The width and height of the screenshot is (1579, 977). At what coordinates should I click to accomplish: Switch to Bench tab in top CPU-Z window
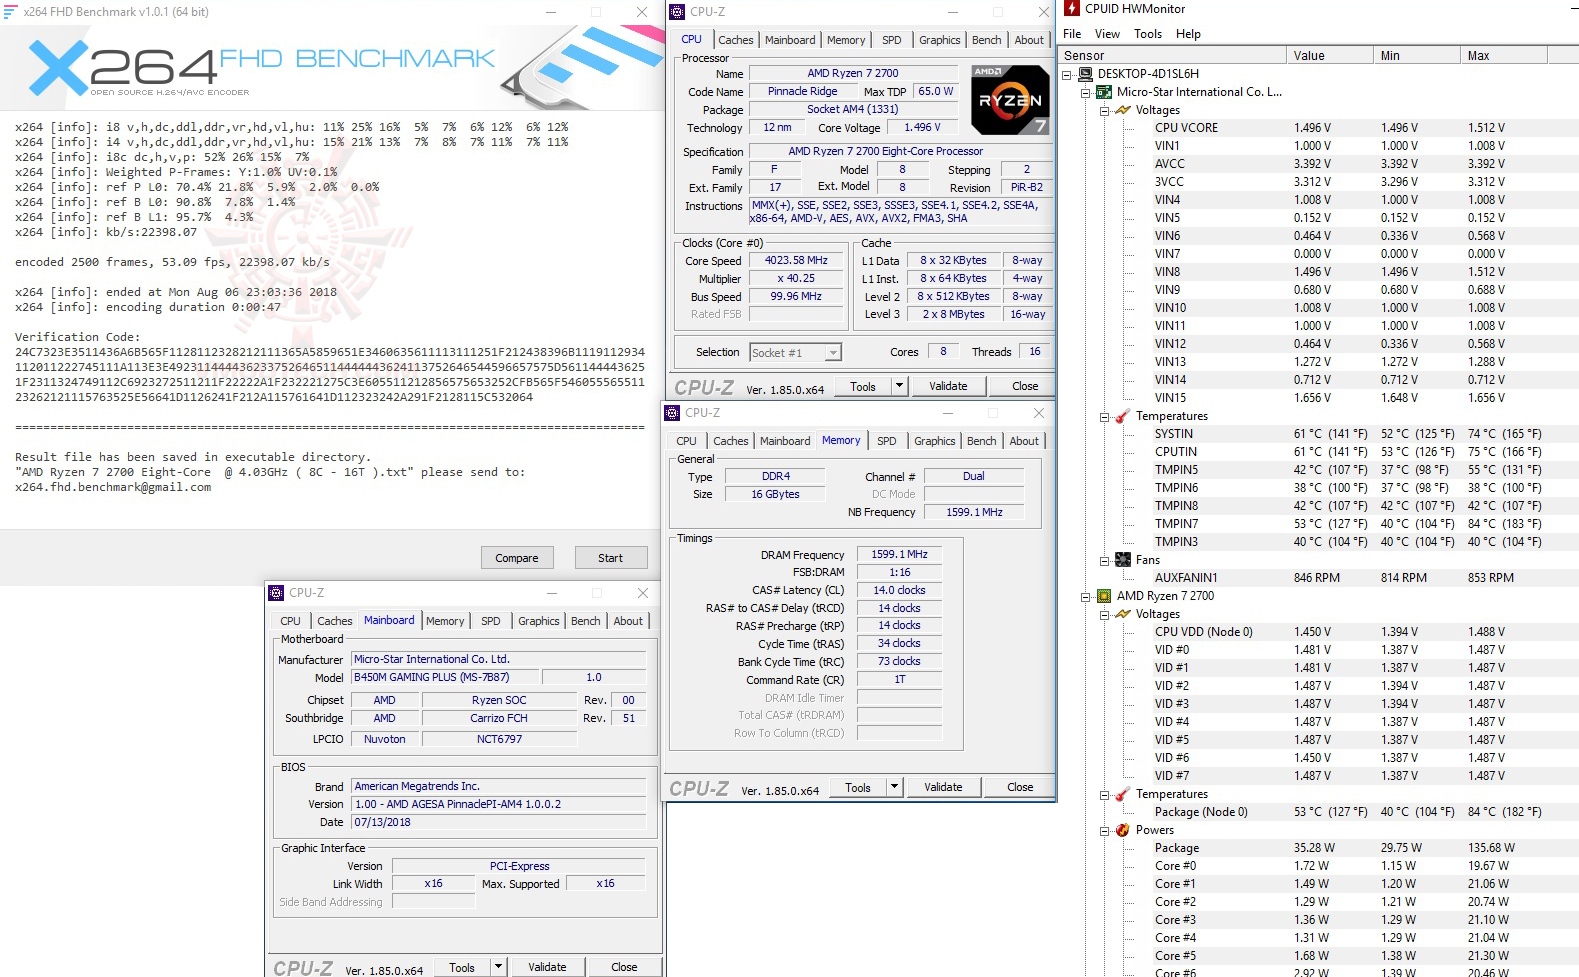(986, 40)
